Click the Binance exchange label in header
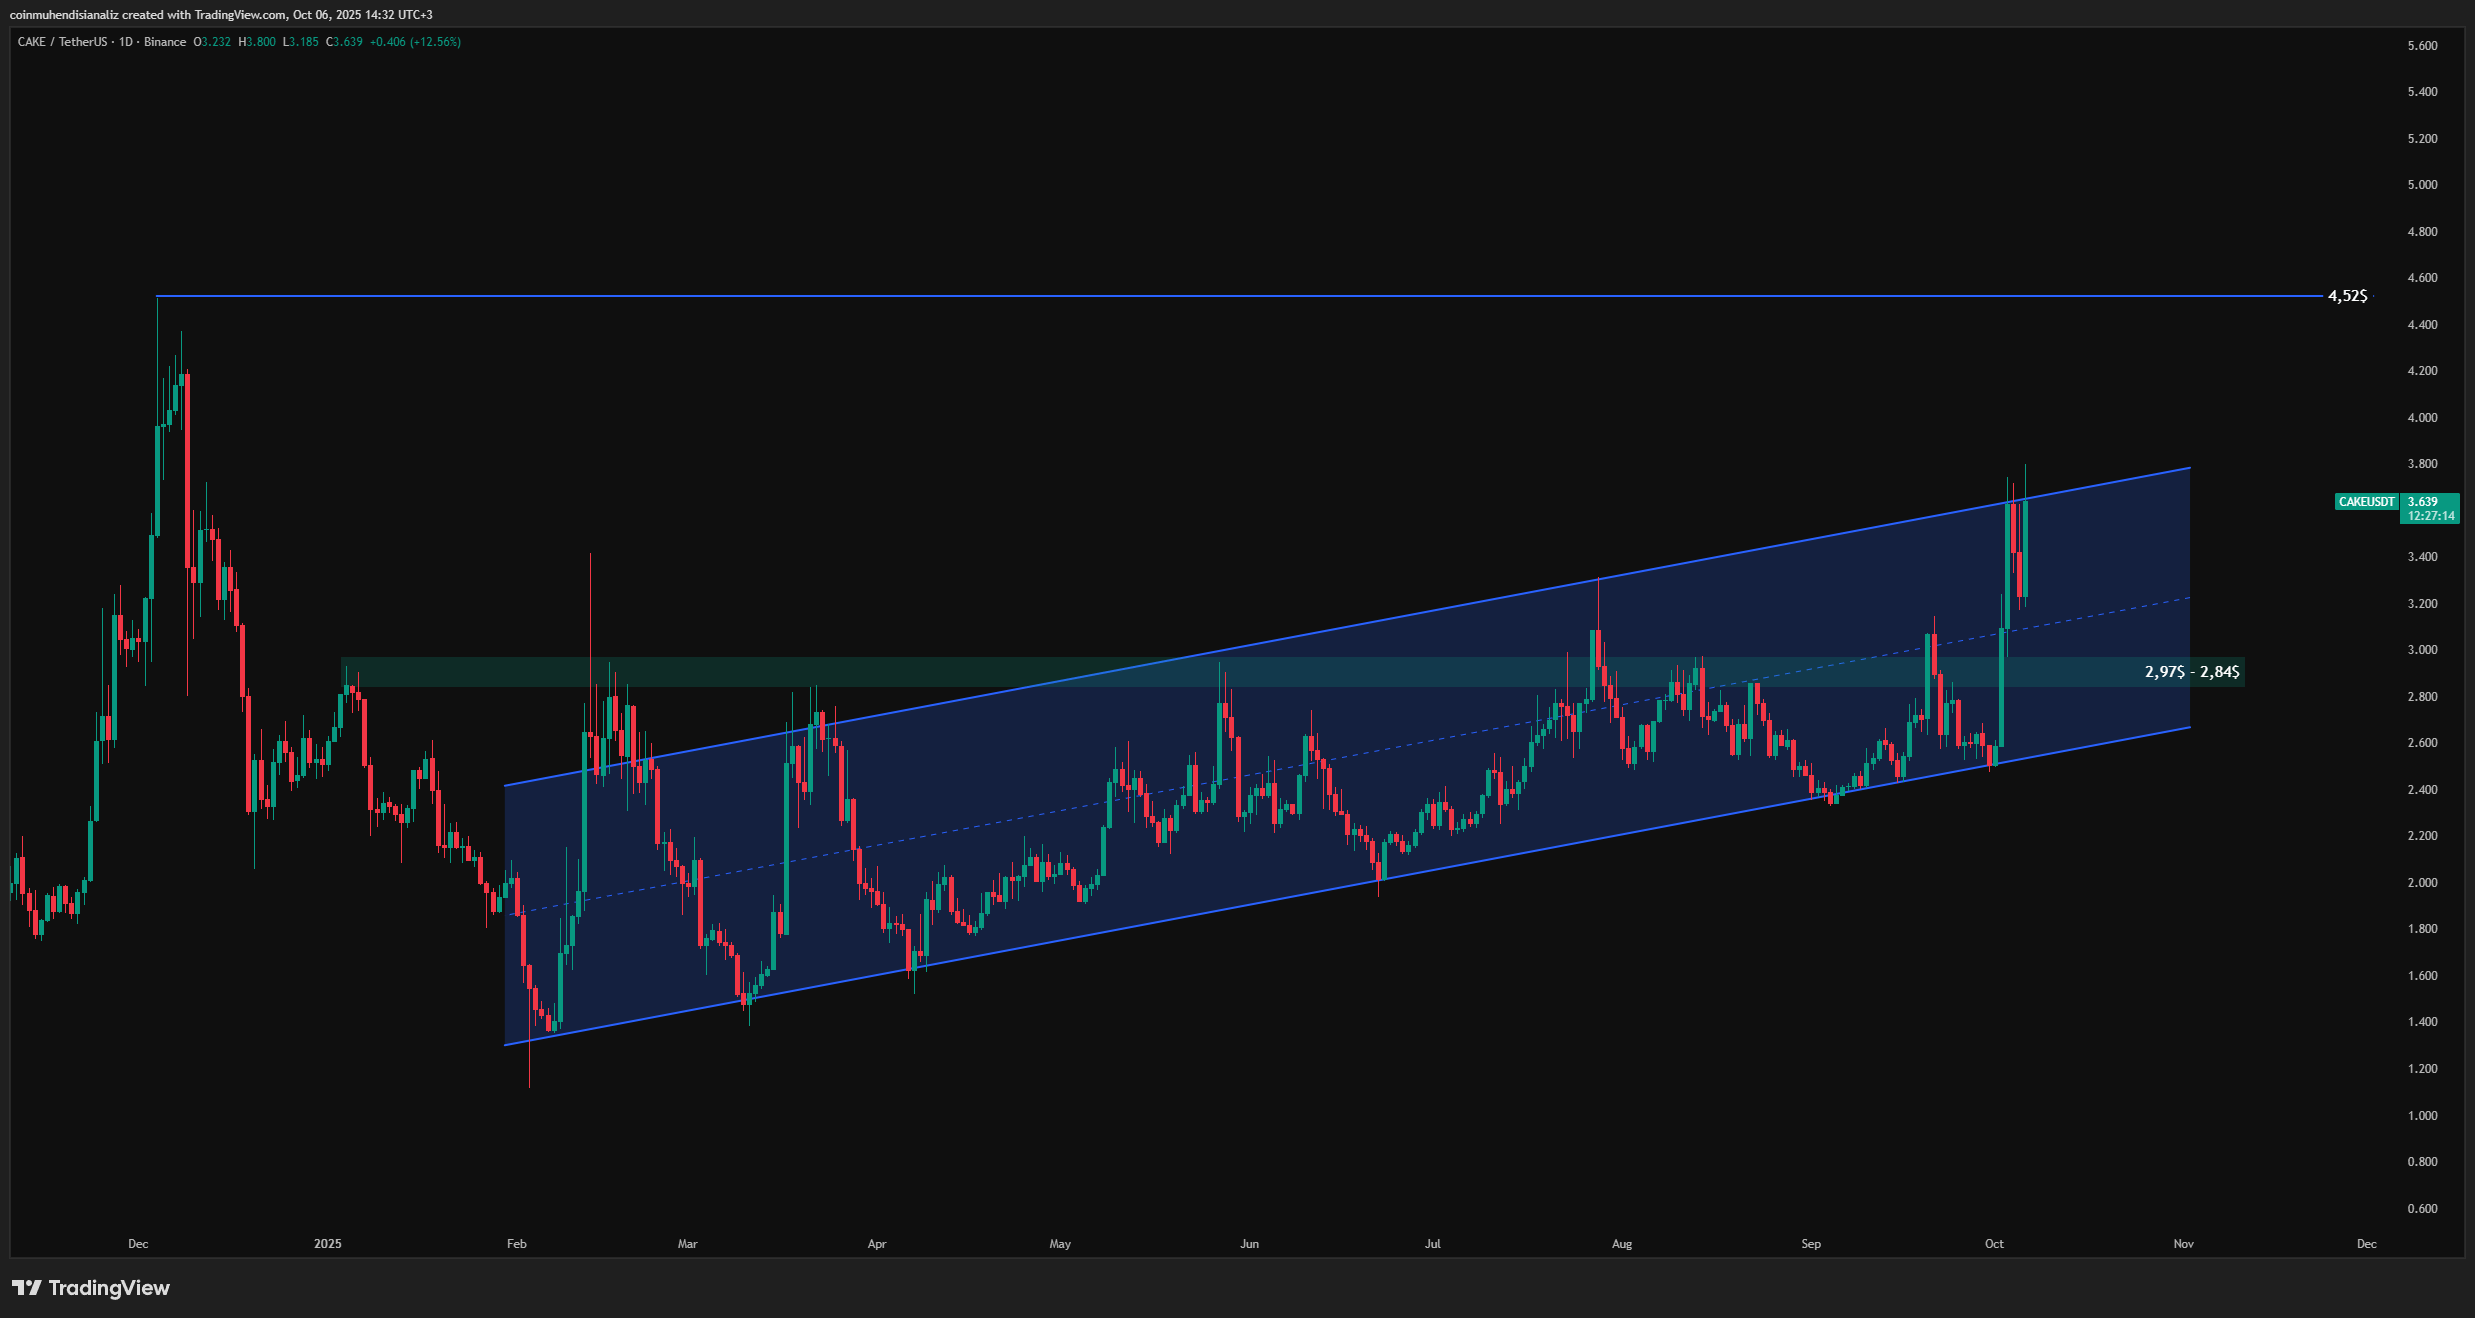2475x1318 pixels. click(x=165, y=42)
